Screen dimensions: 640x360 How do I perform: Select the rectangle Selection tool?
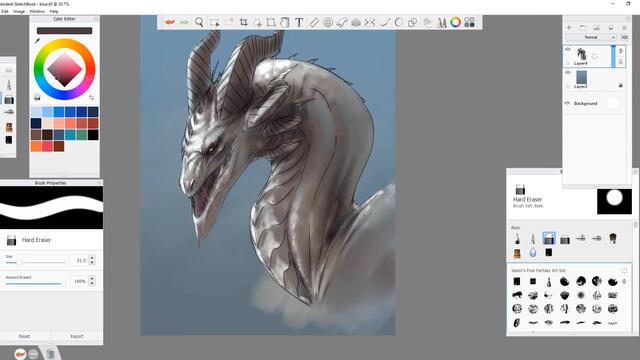point(214,22)
